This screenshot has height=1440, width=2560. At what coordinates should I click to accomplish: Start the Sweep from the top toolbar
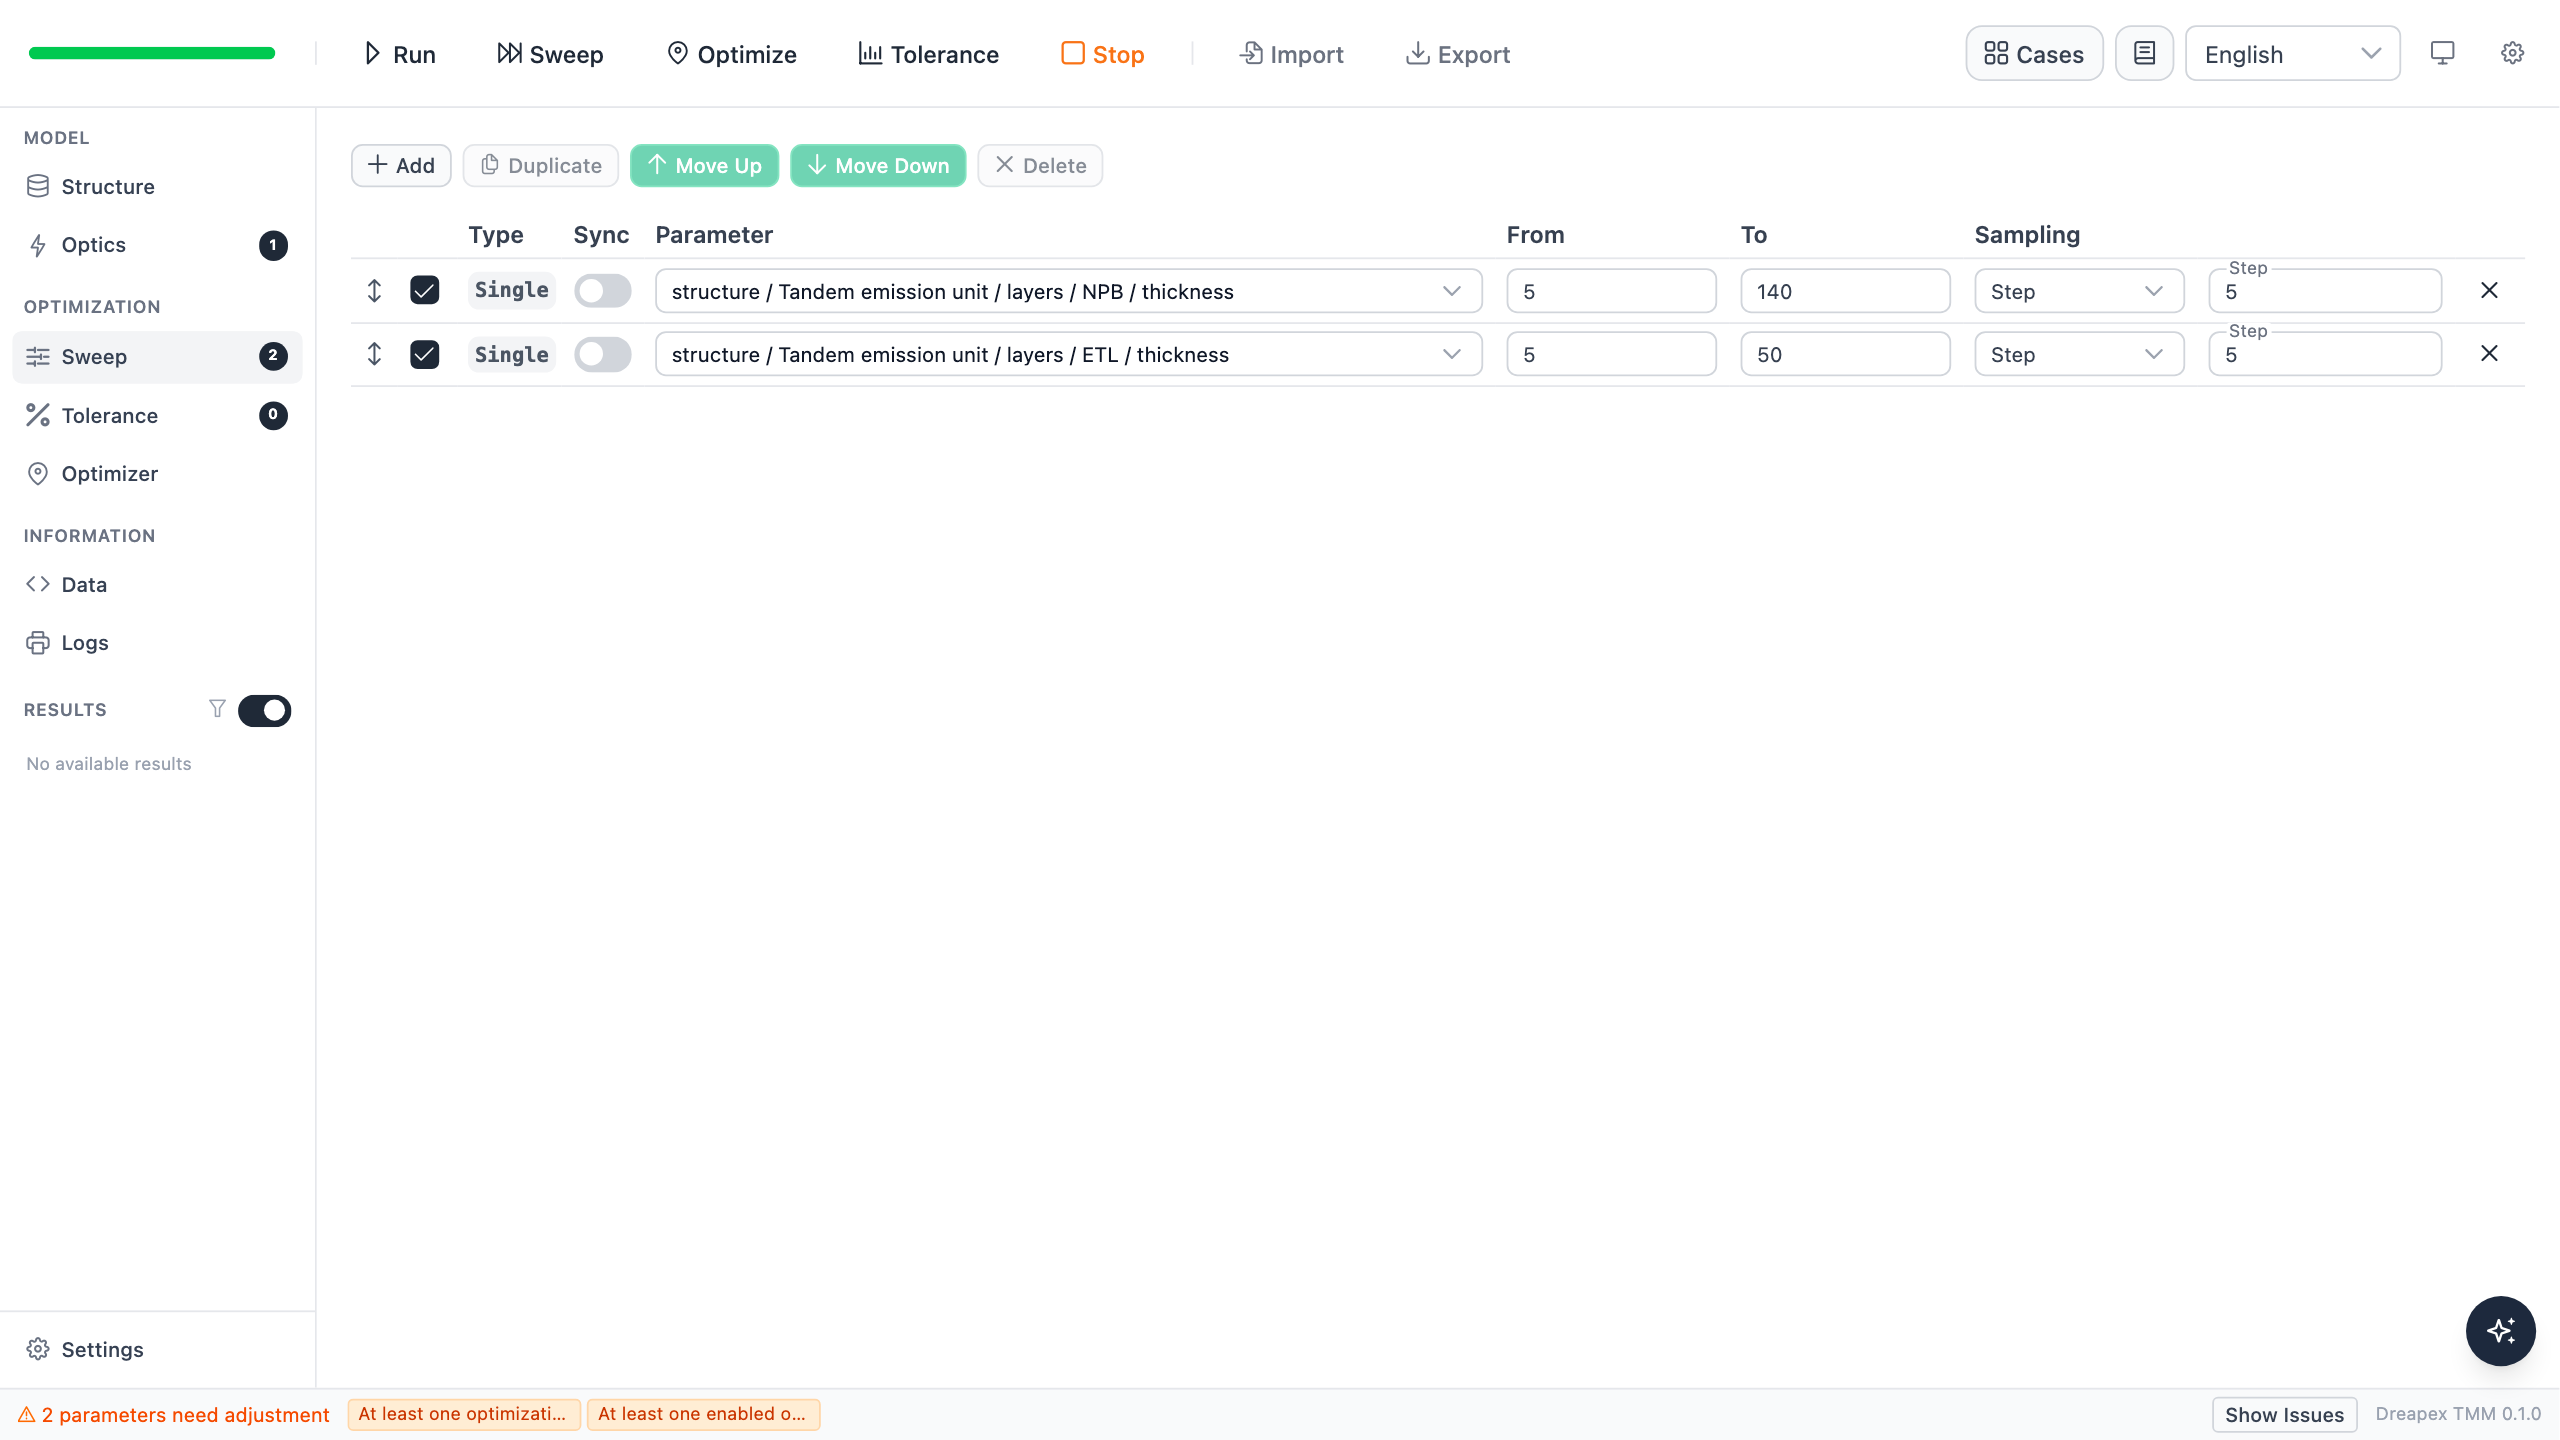click(x=550, y=54)
